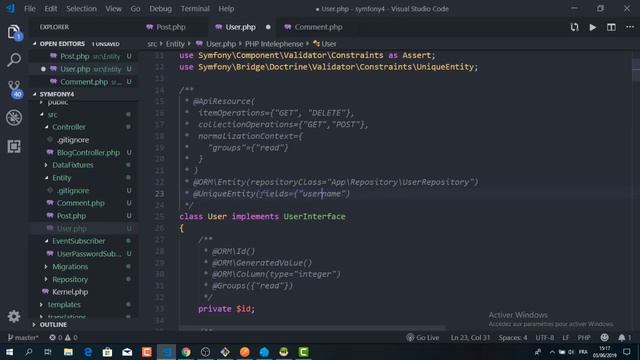Split the editor to the right

point(611,27)
